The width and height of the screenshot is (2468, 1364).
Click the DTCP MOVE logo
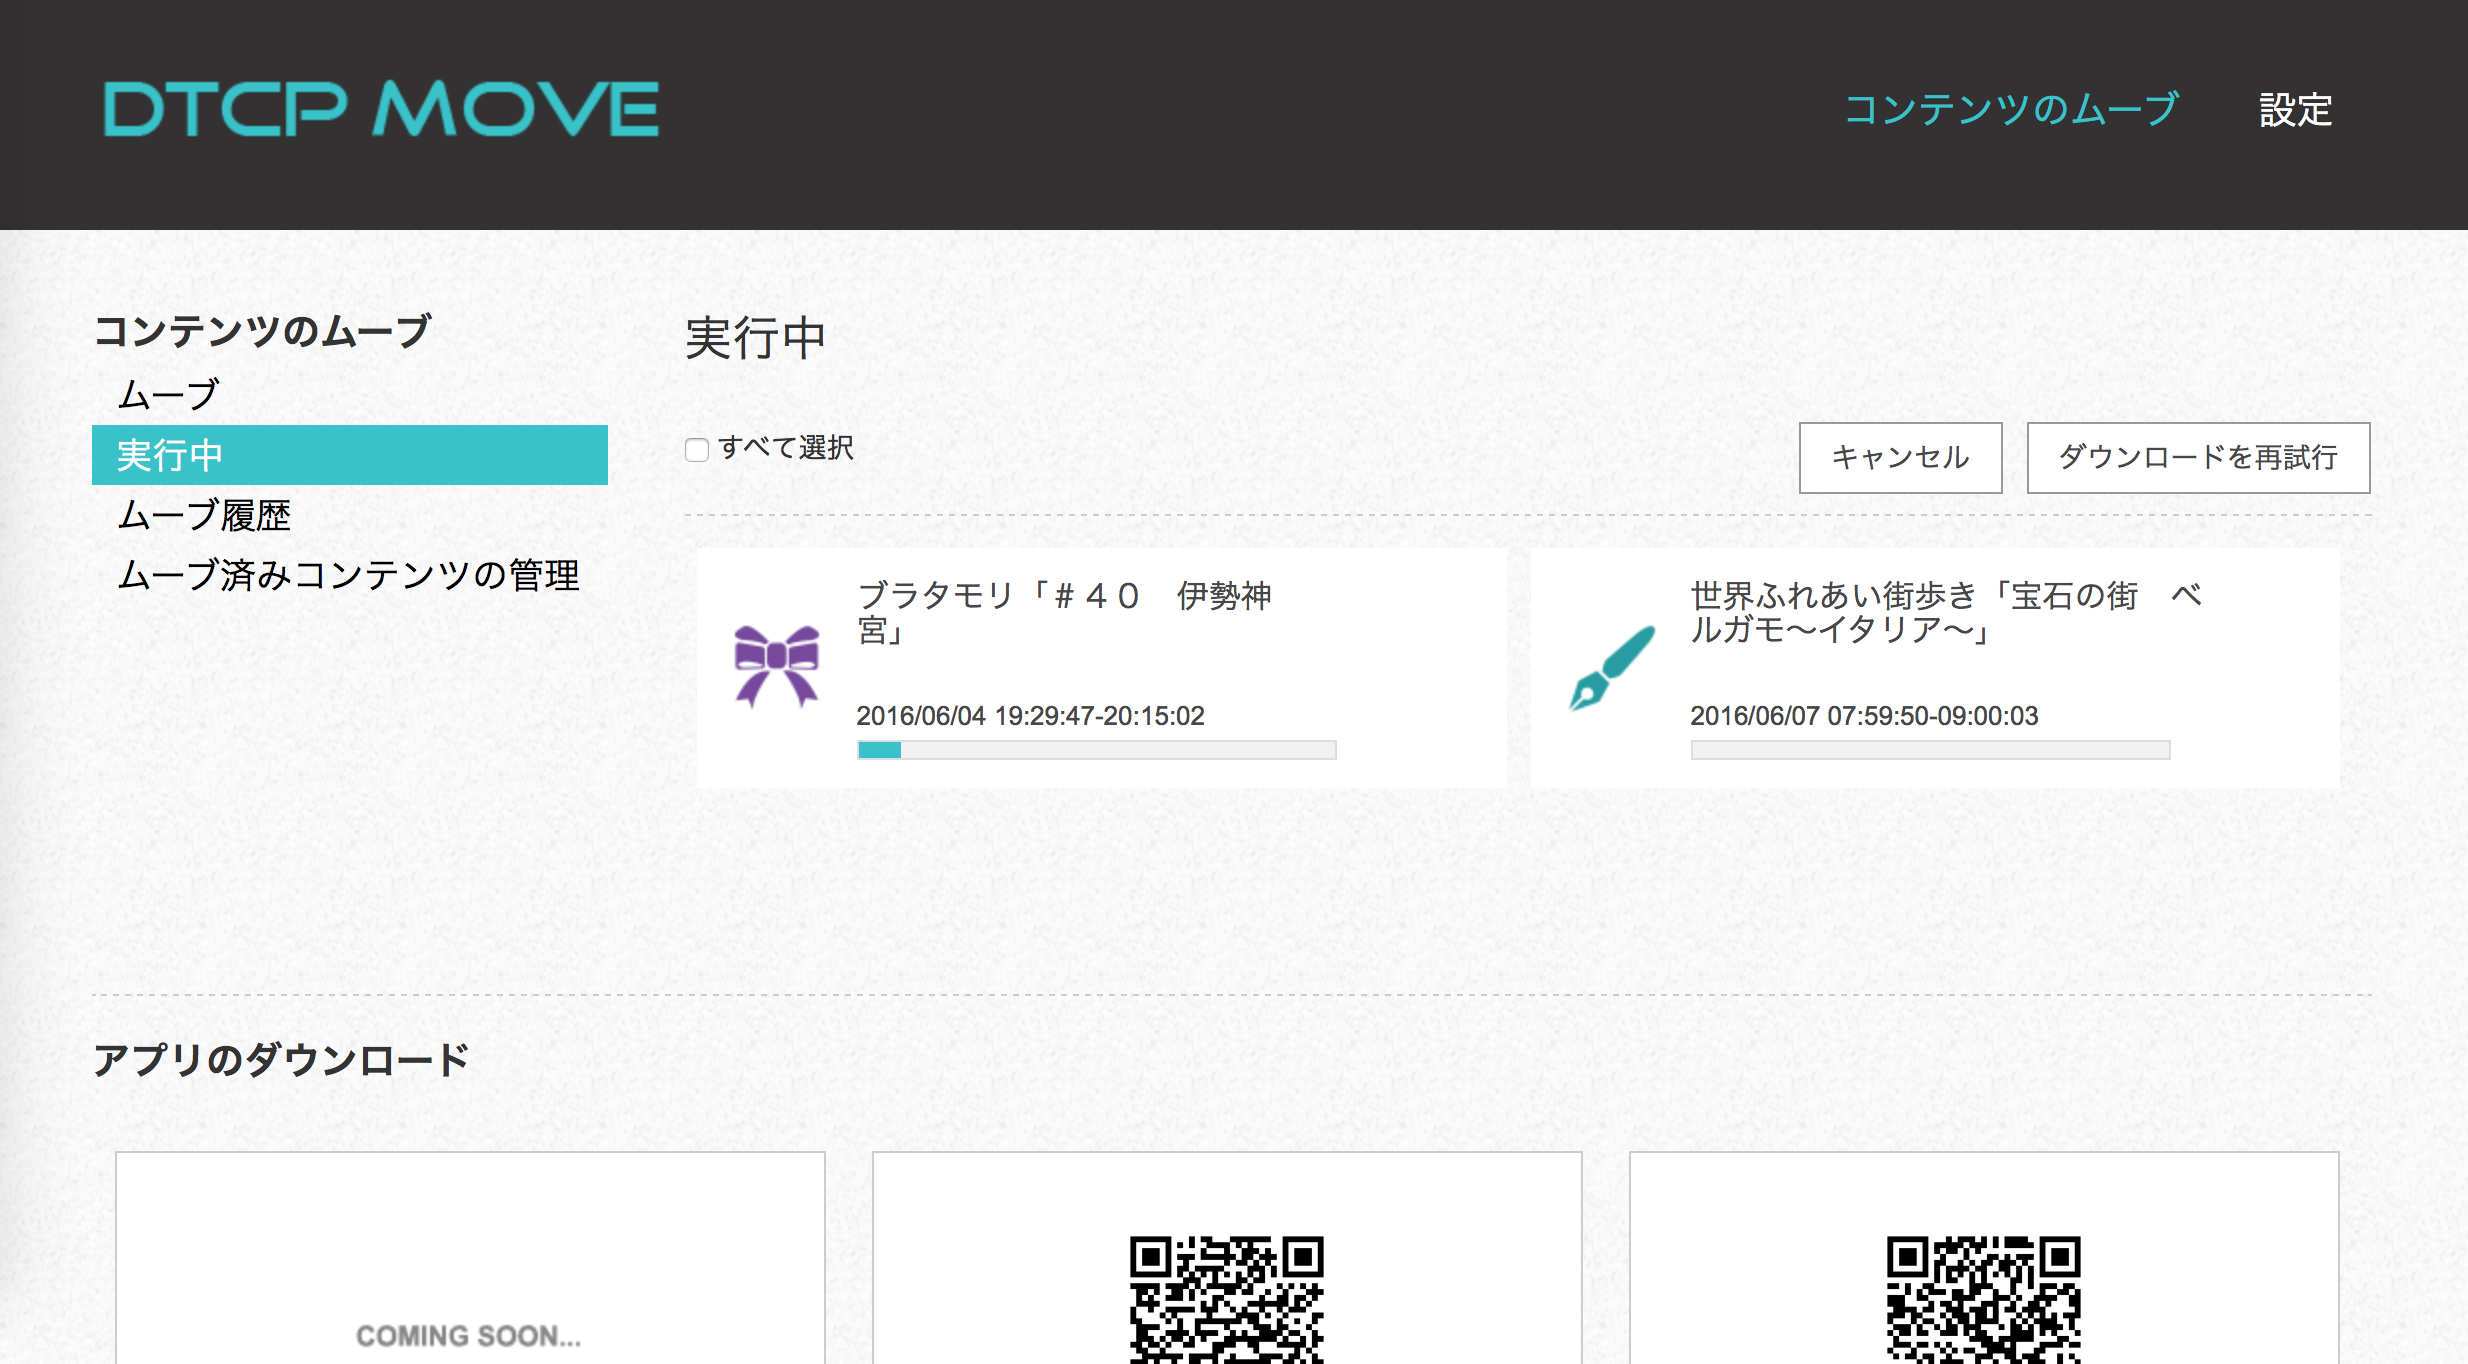coord(381,109)
